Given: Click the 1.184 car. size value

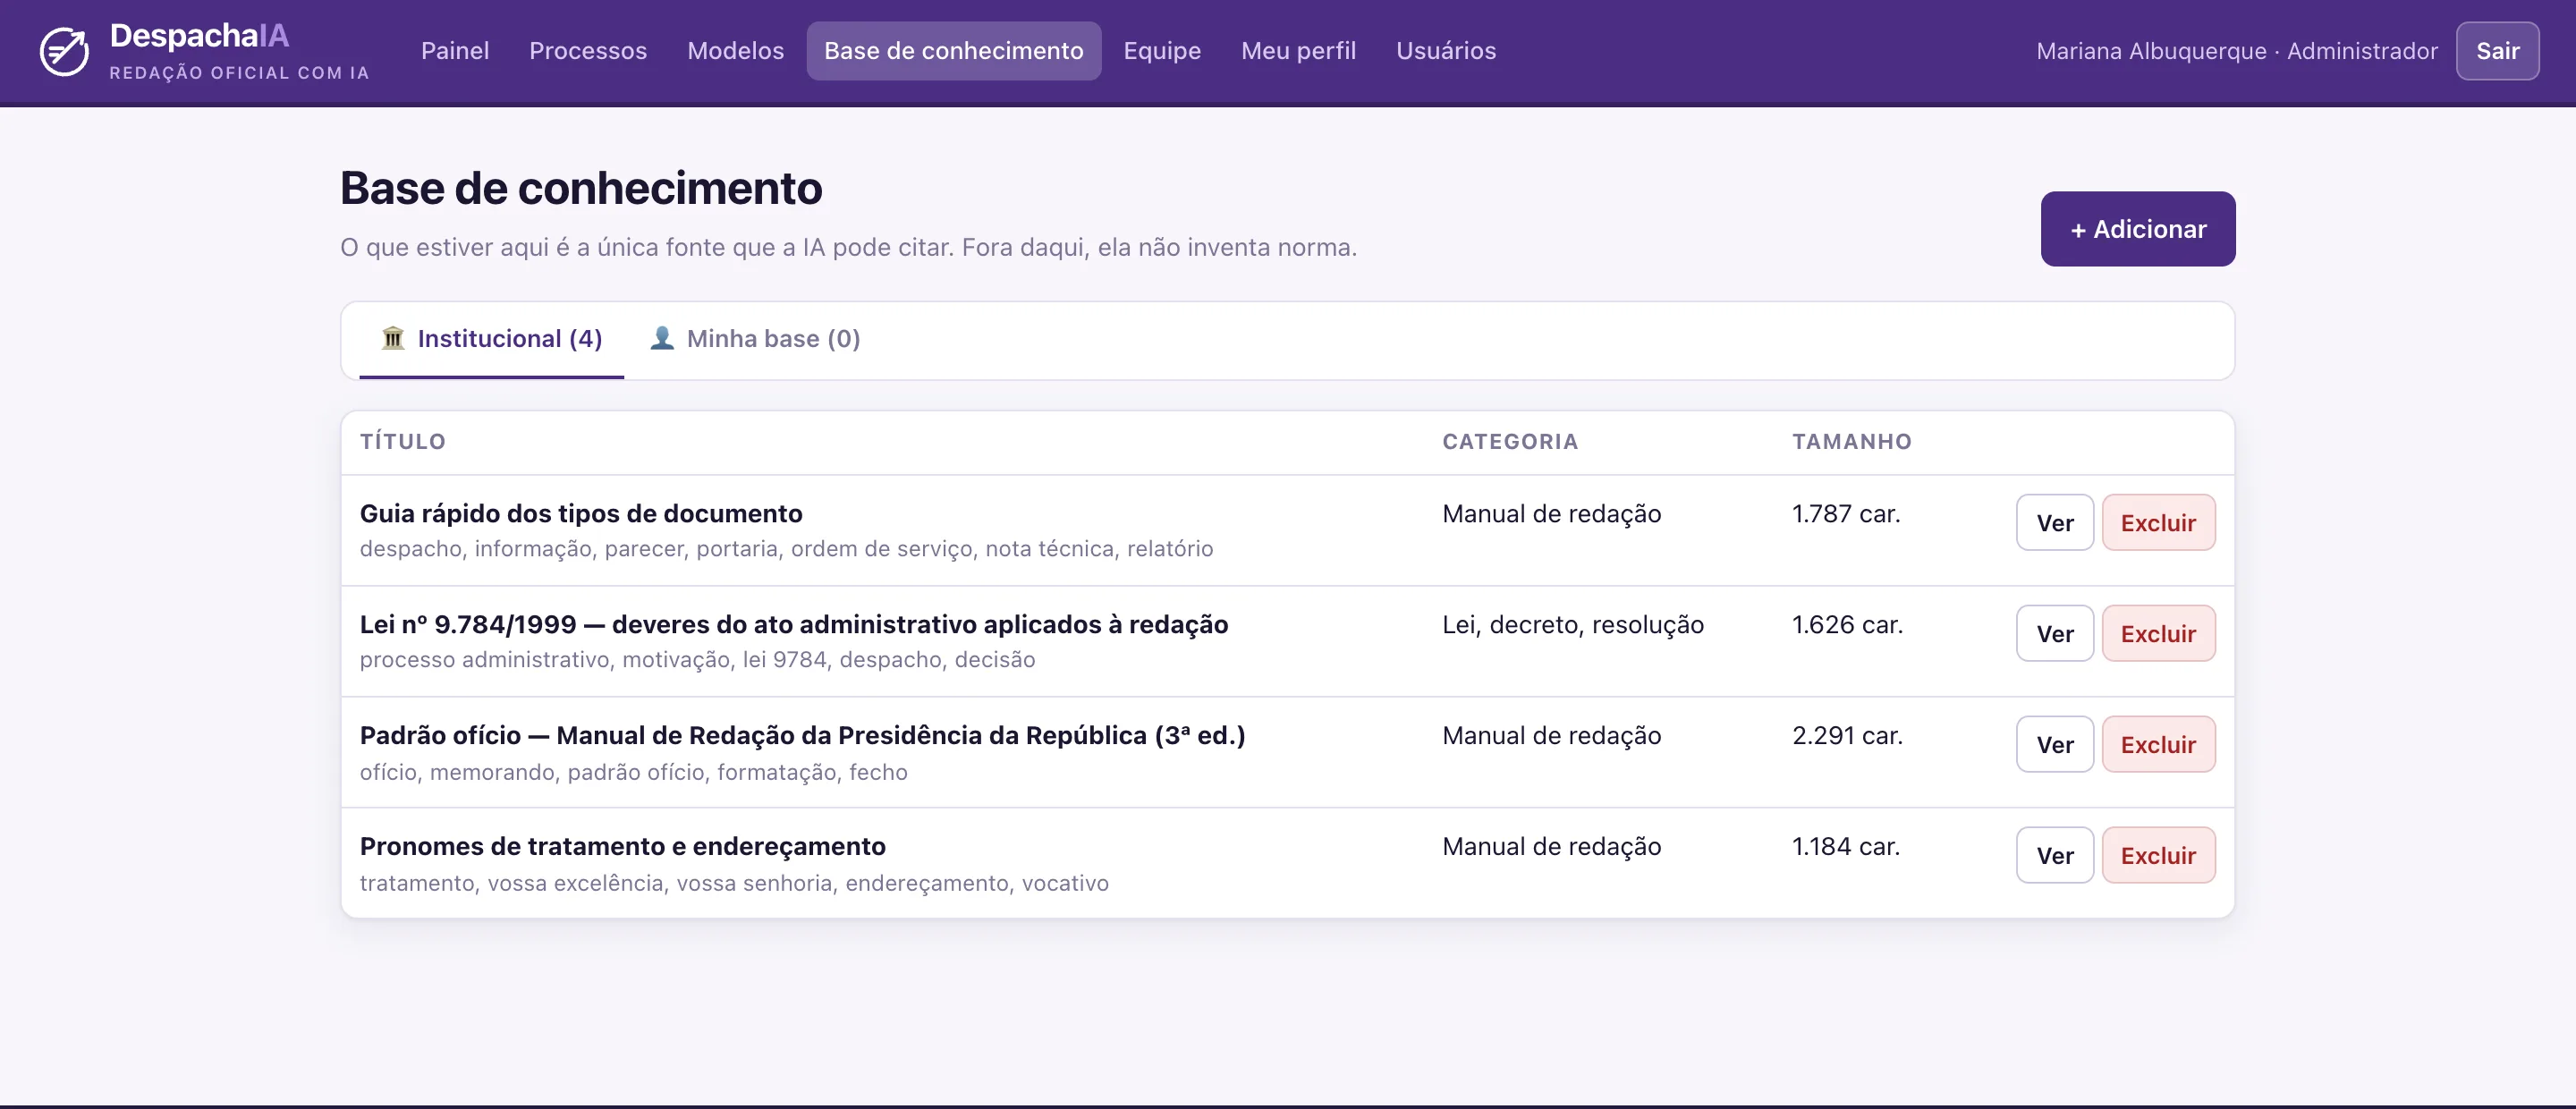Looking at the screenshot, I should click(x=1846, y=847).
